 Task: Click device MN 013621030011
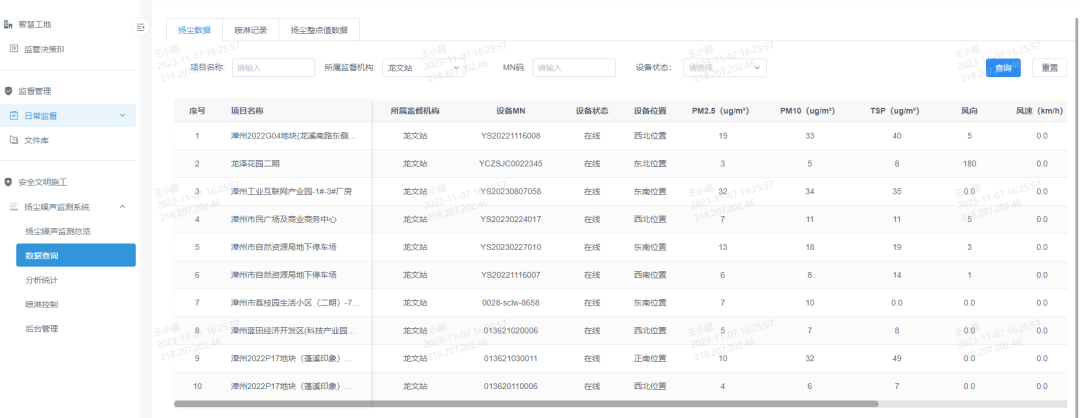[x=510, y=358]
